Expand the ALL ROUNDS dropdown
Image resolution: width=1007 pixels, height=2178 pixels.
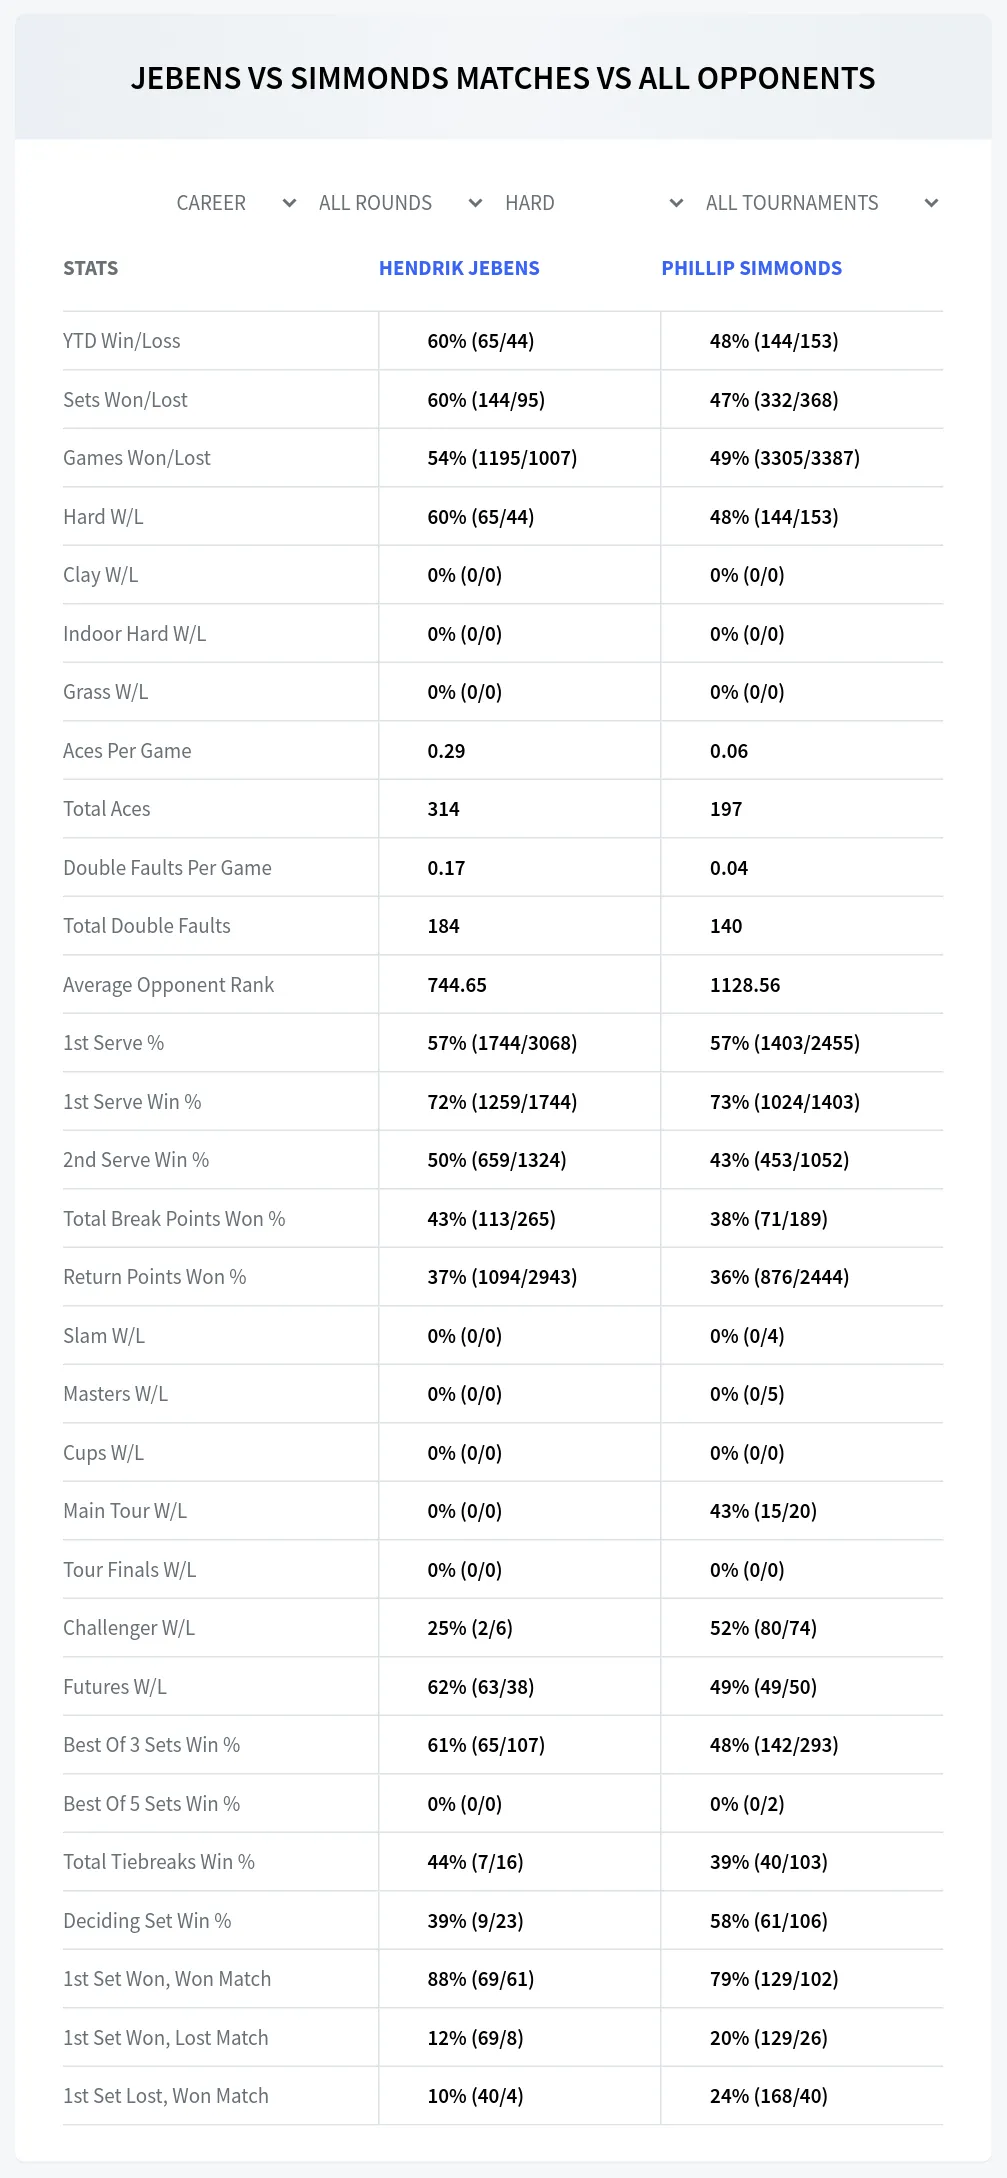pos(400,203)
